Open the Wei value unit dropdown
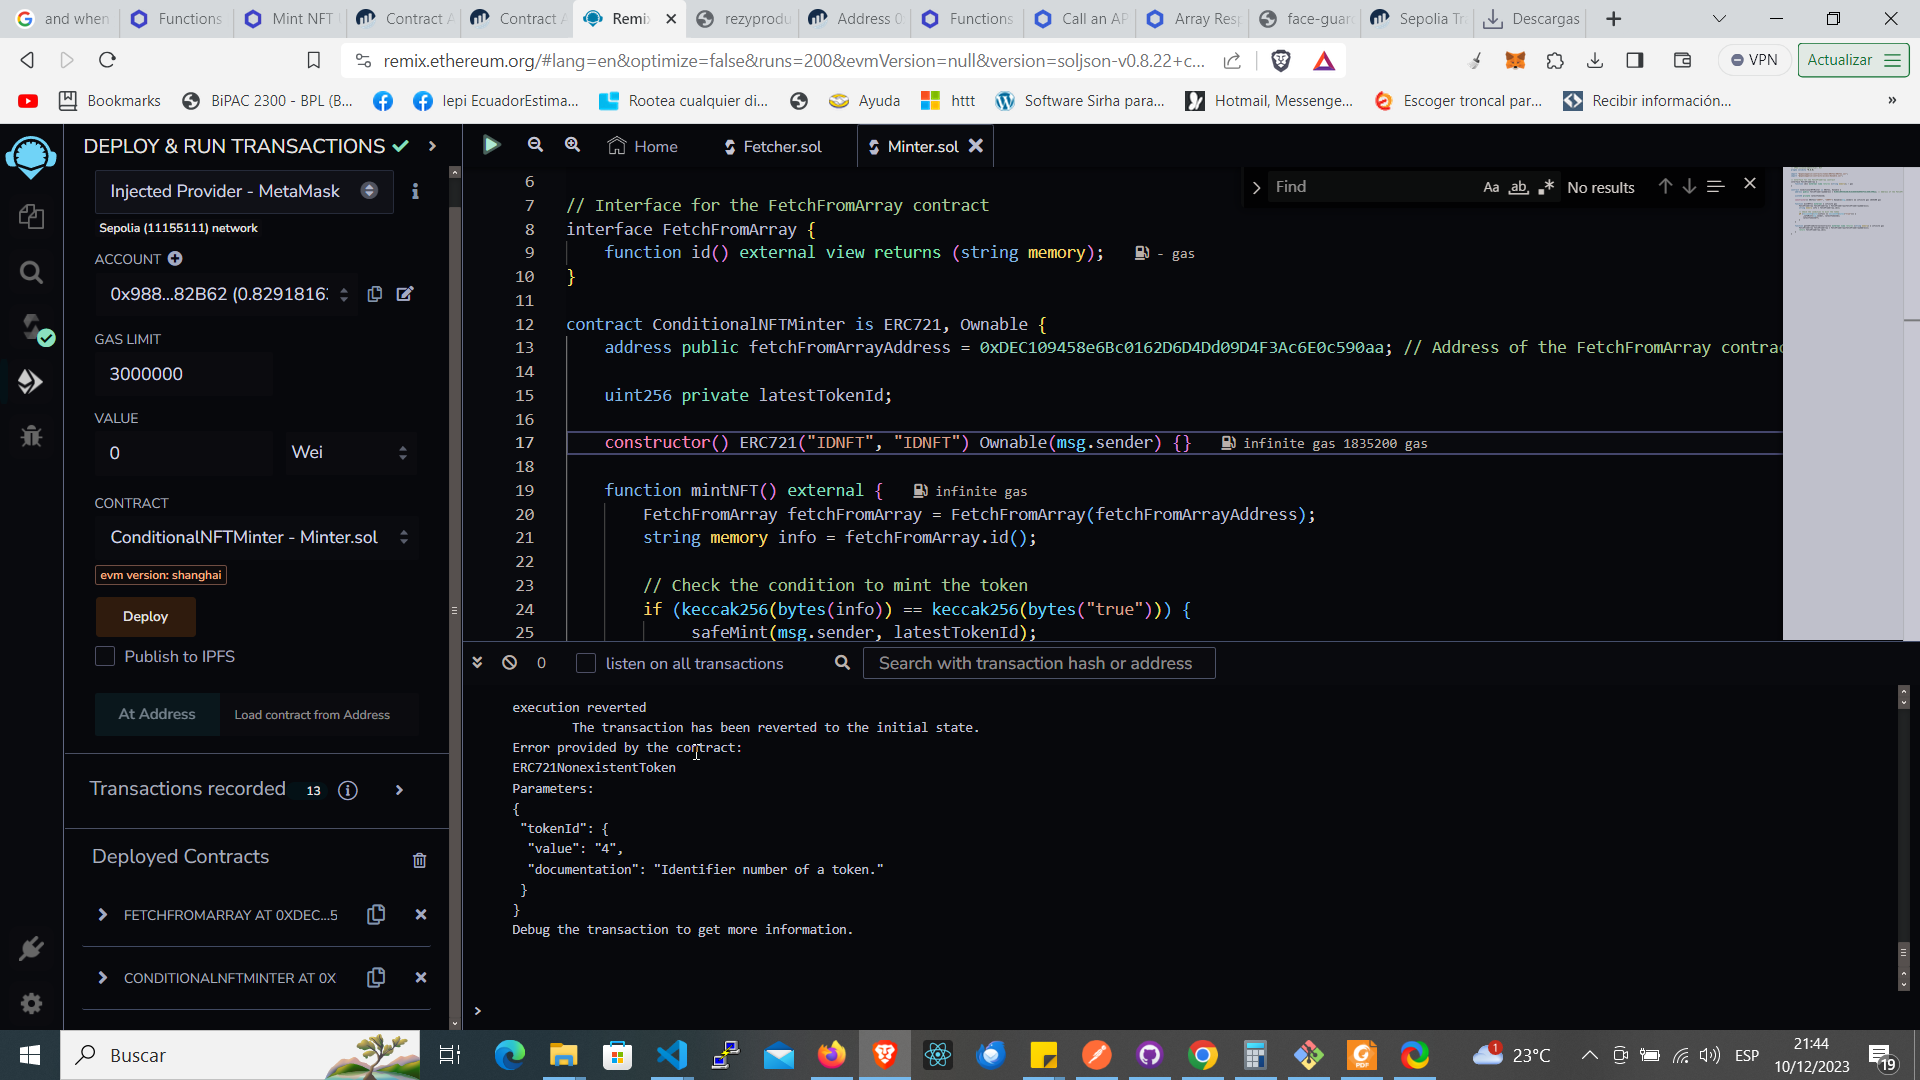Screen dimensions: 1920x1080 pos(348,453)
